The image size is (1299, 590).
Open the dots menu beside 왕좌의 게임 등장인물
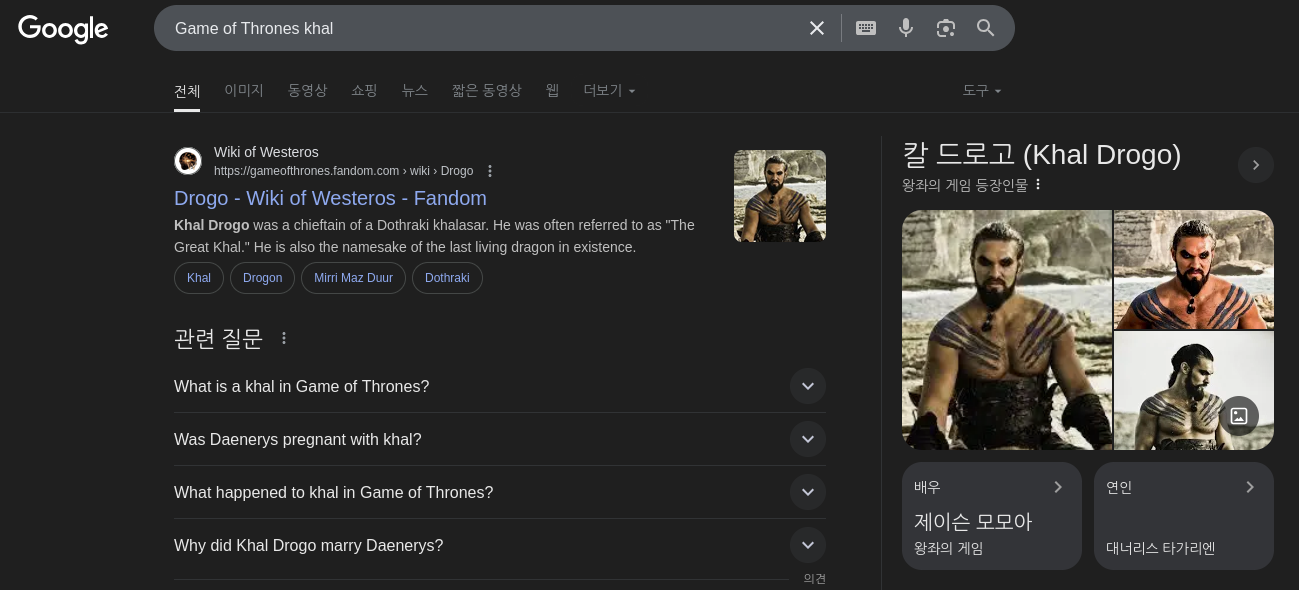click(1038, 184)
